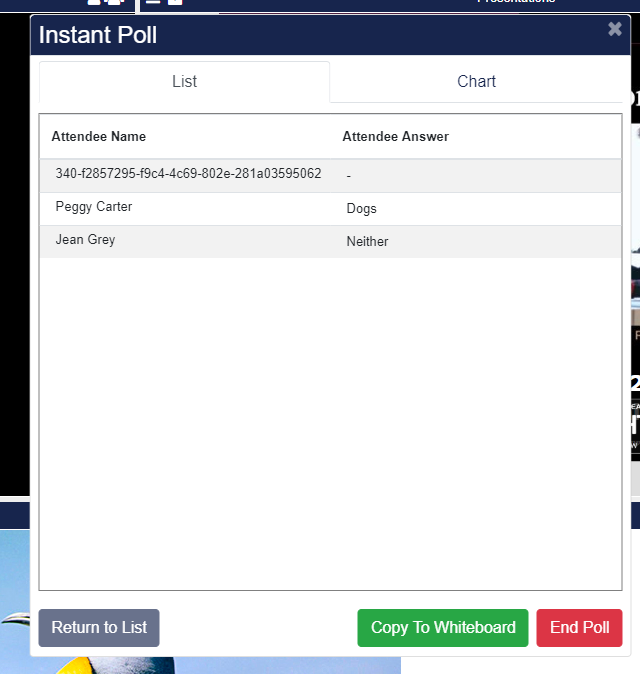Click the empty area below the attendee list

coord(330,420)
